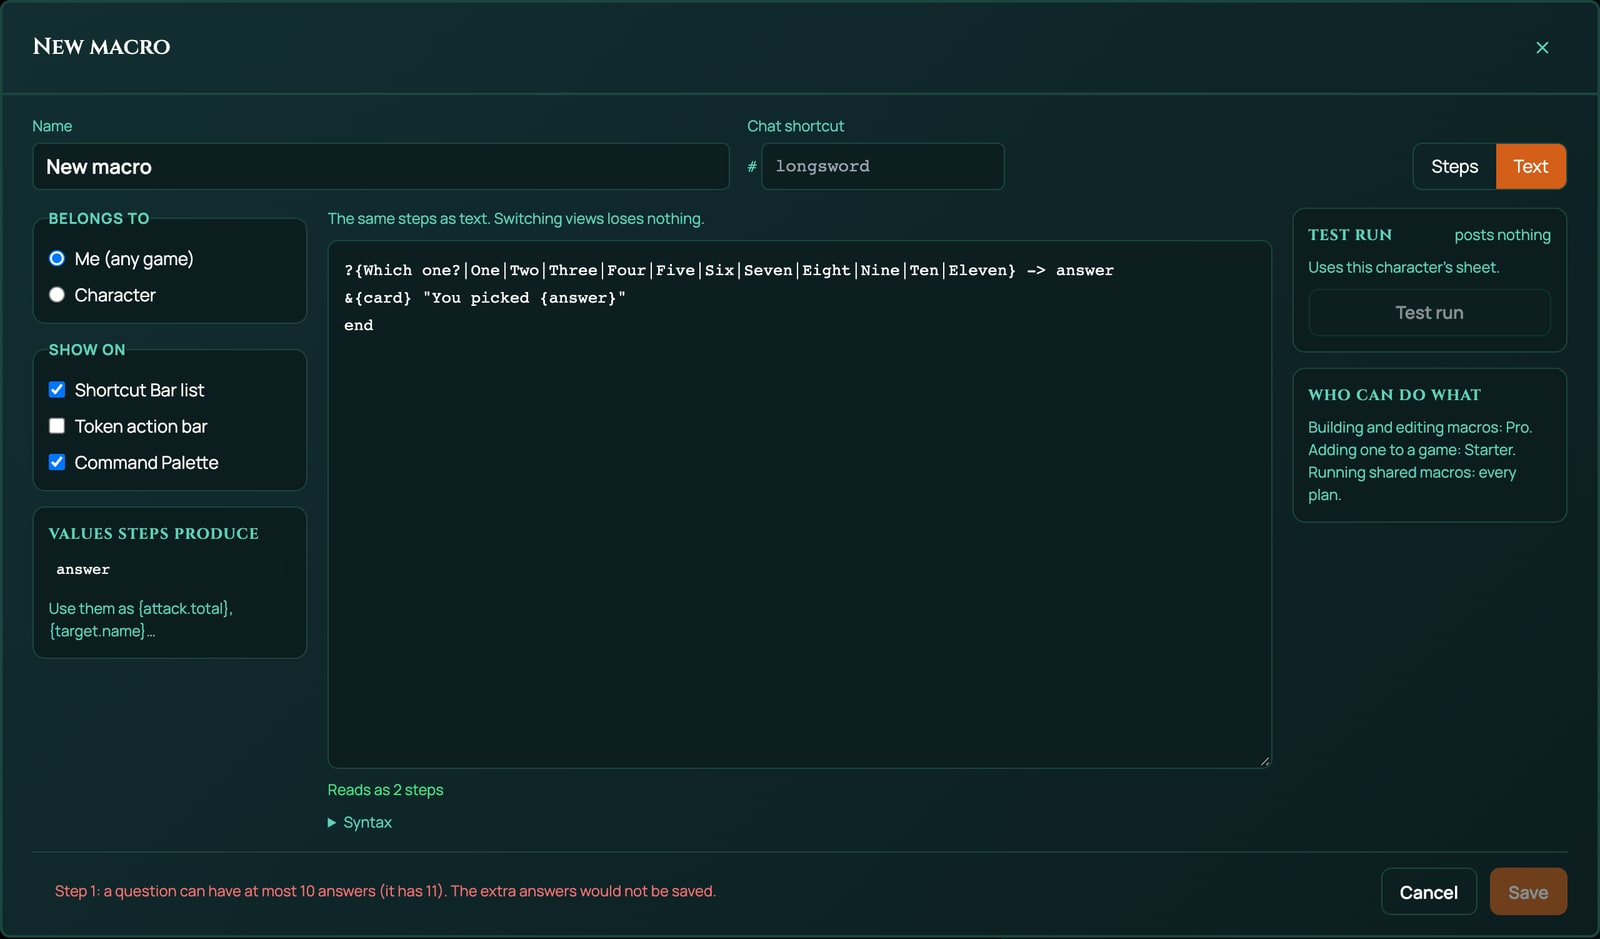Uncheck the Shortcut Bar list checkbox
Image resolution: width=1600 pixels, height=939 pixels.
click(x=57, y=390)
